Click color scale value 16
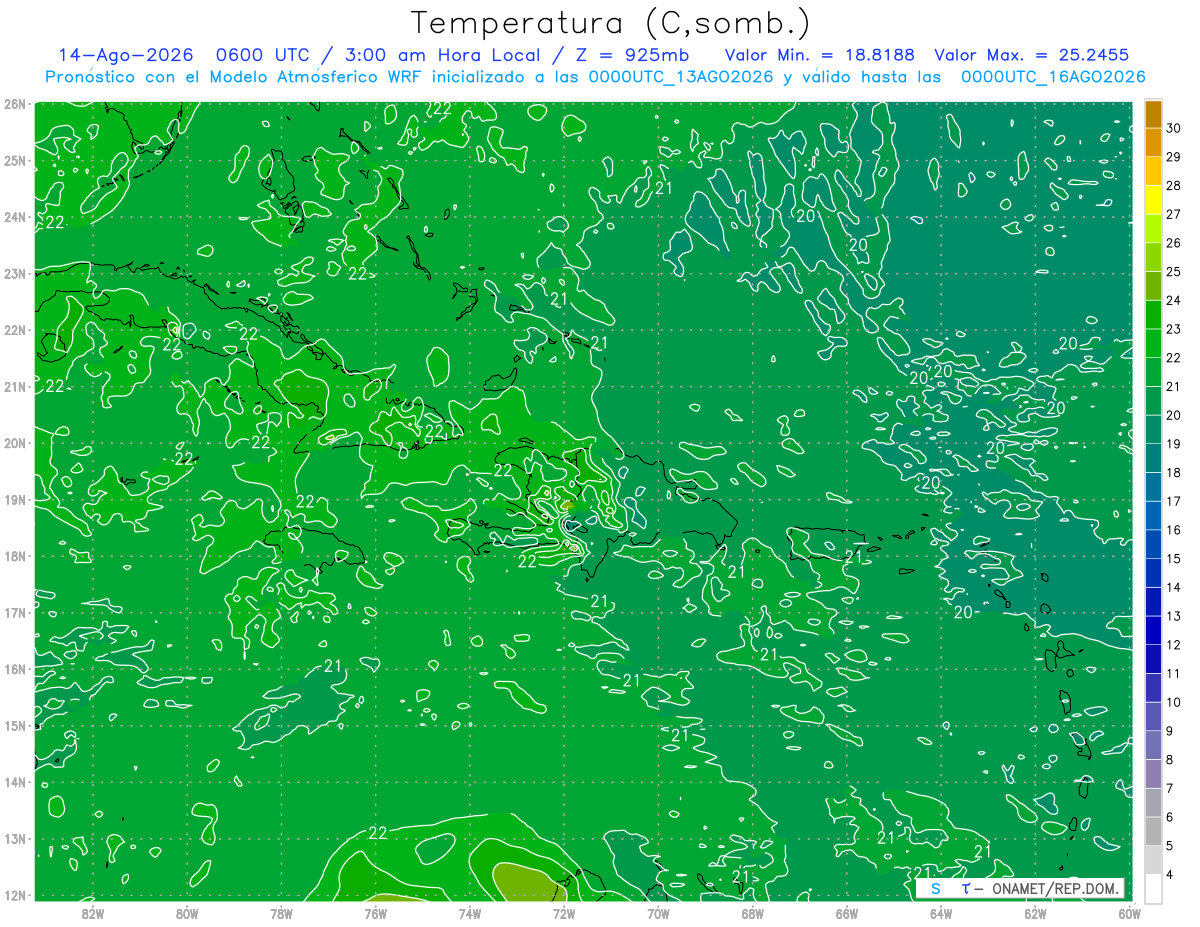 click(1174, 530)
